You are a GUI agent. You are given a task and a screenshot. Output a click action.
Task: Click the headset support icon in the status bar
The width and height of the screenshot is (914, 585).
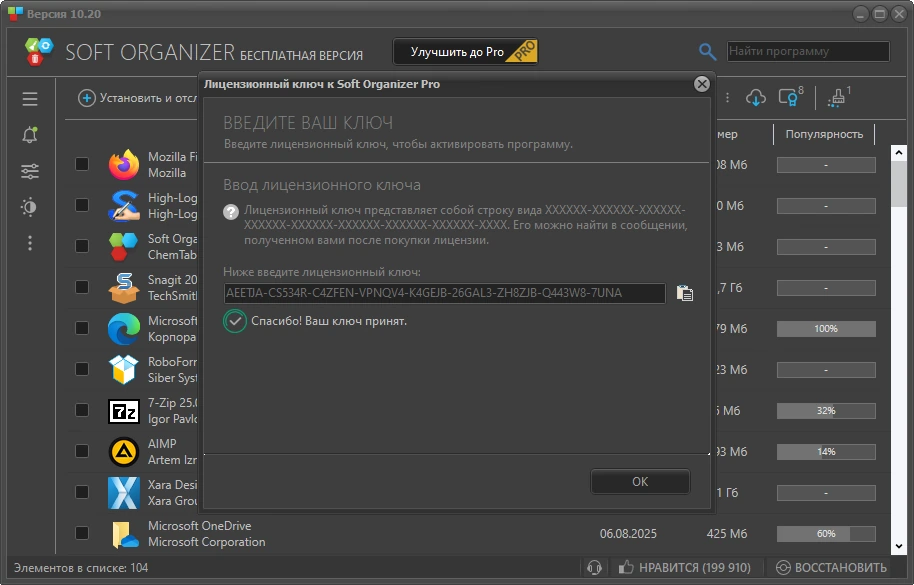coord(595,567)
